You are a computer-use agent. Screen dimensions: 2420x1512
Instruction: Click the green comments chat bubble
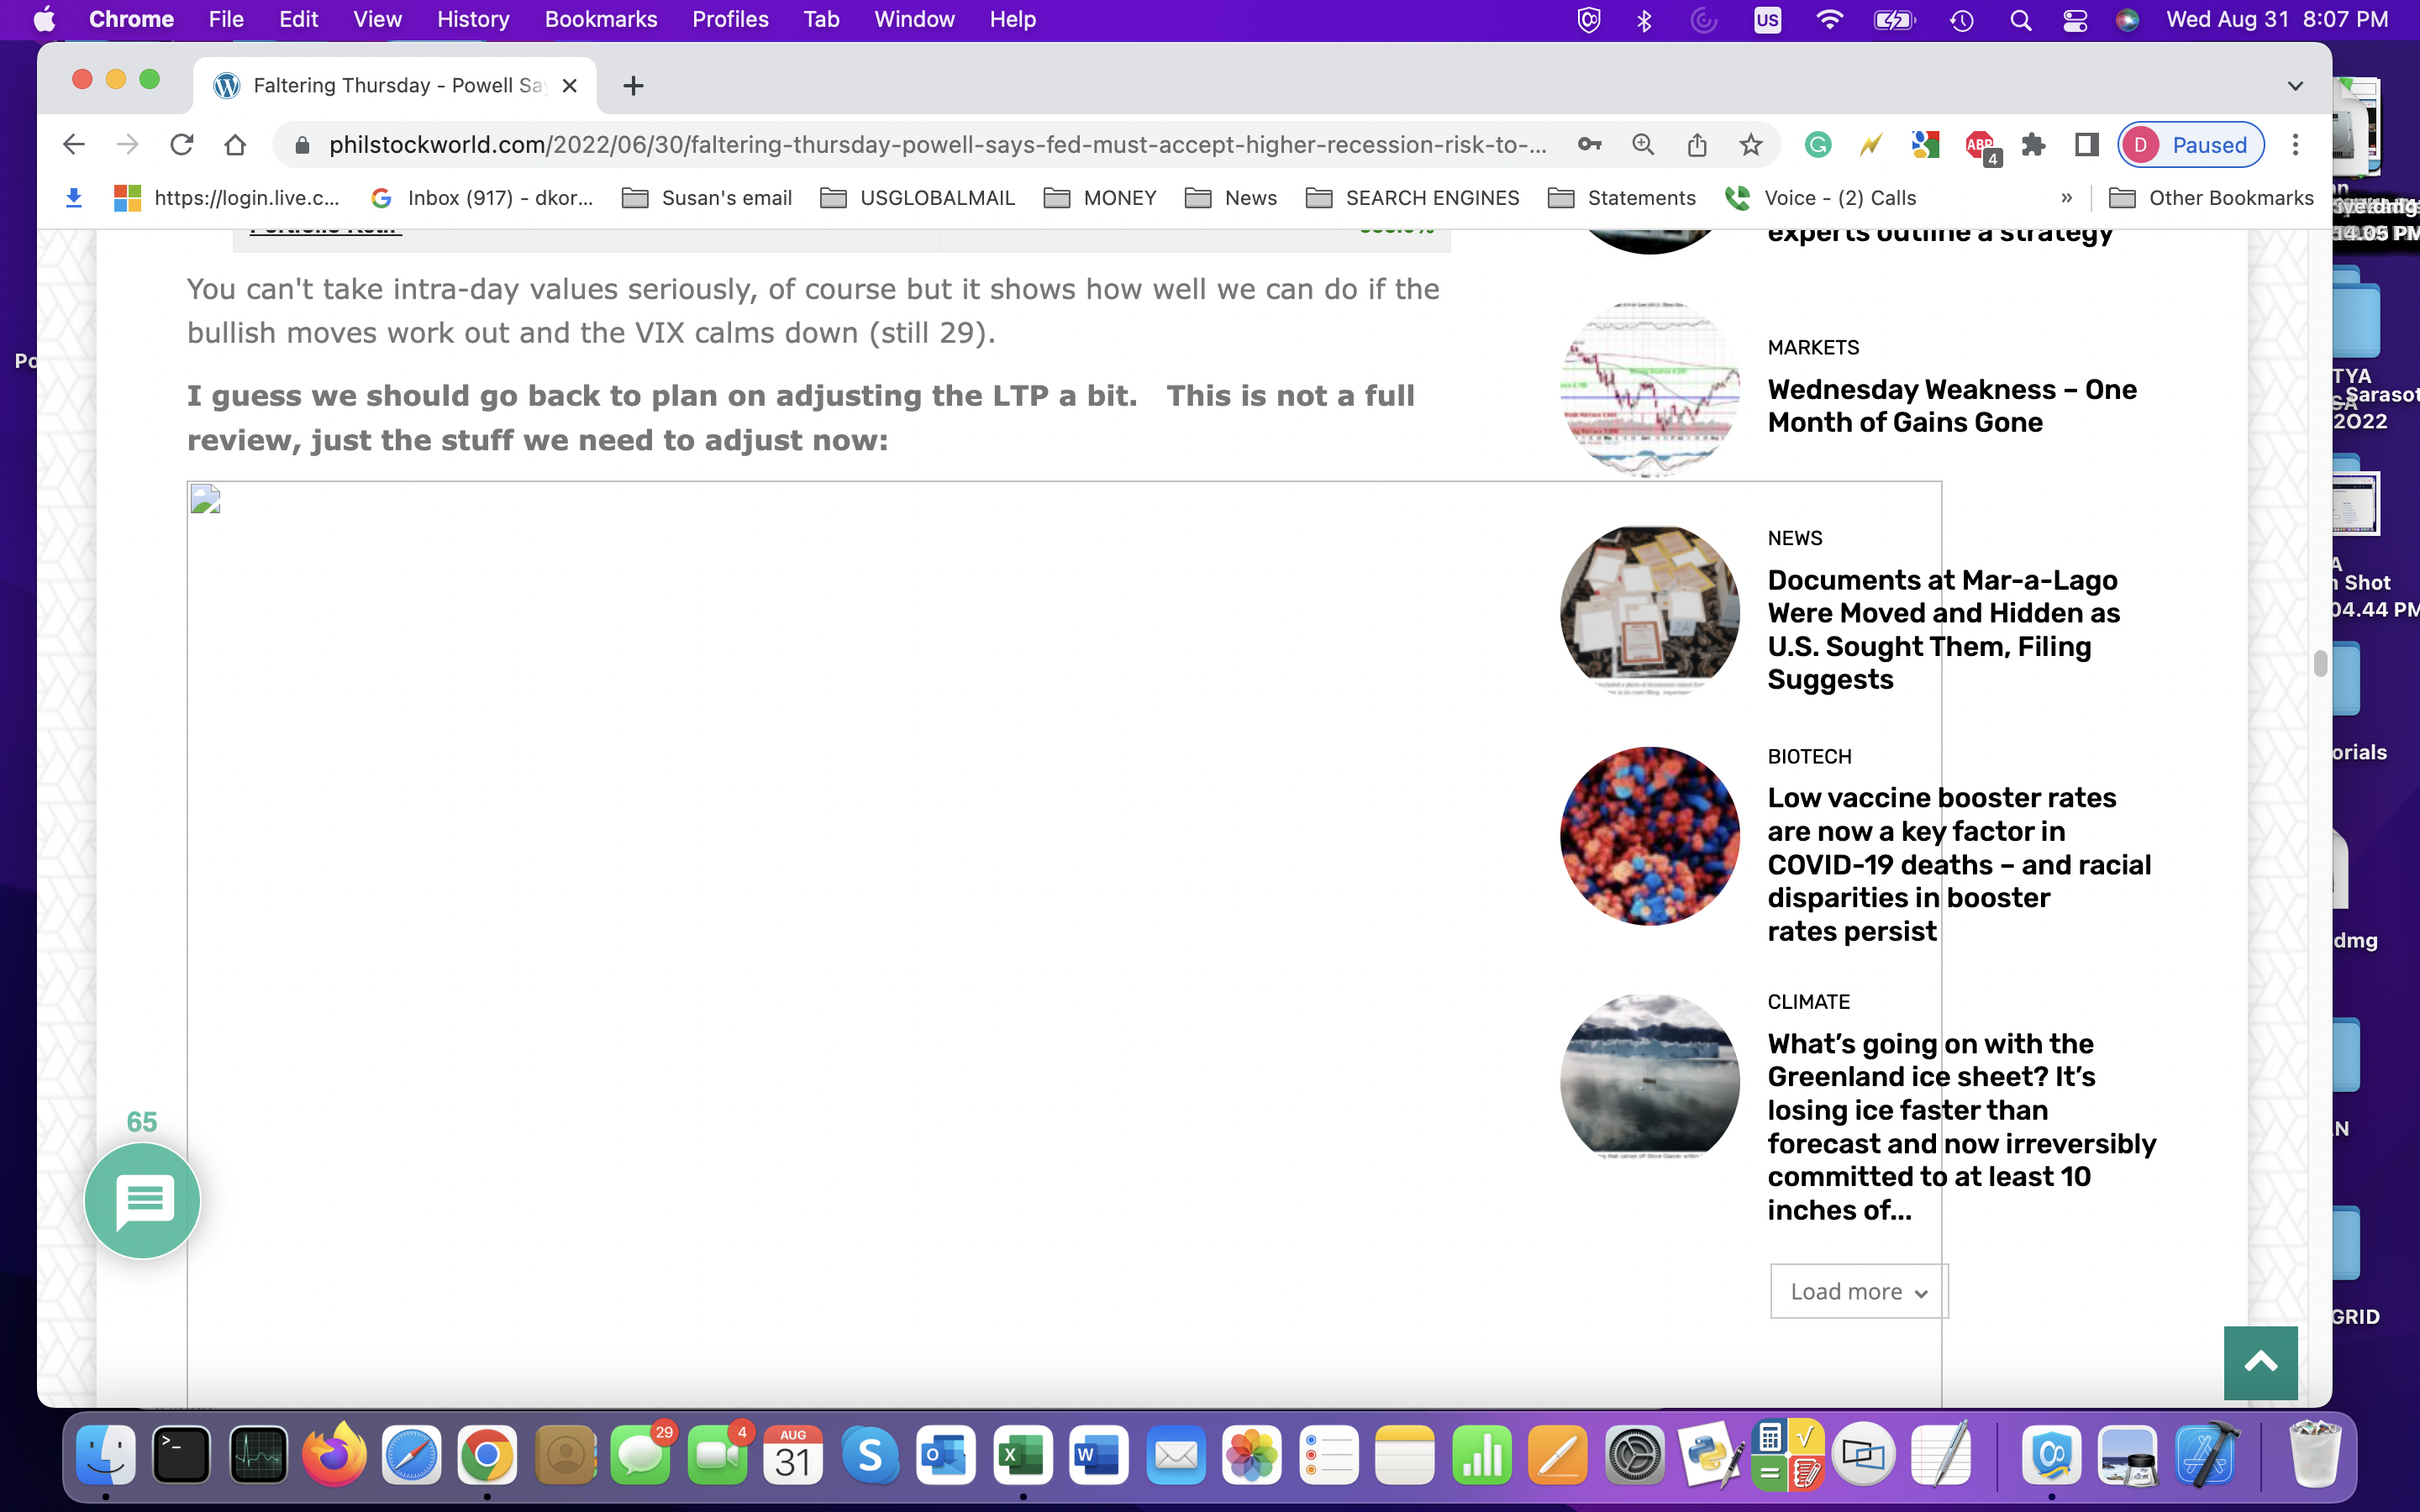pyautogui.click(x=143, y=1200)
